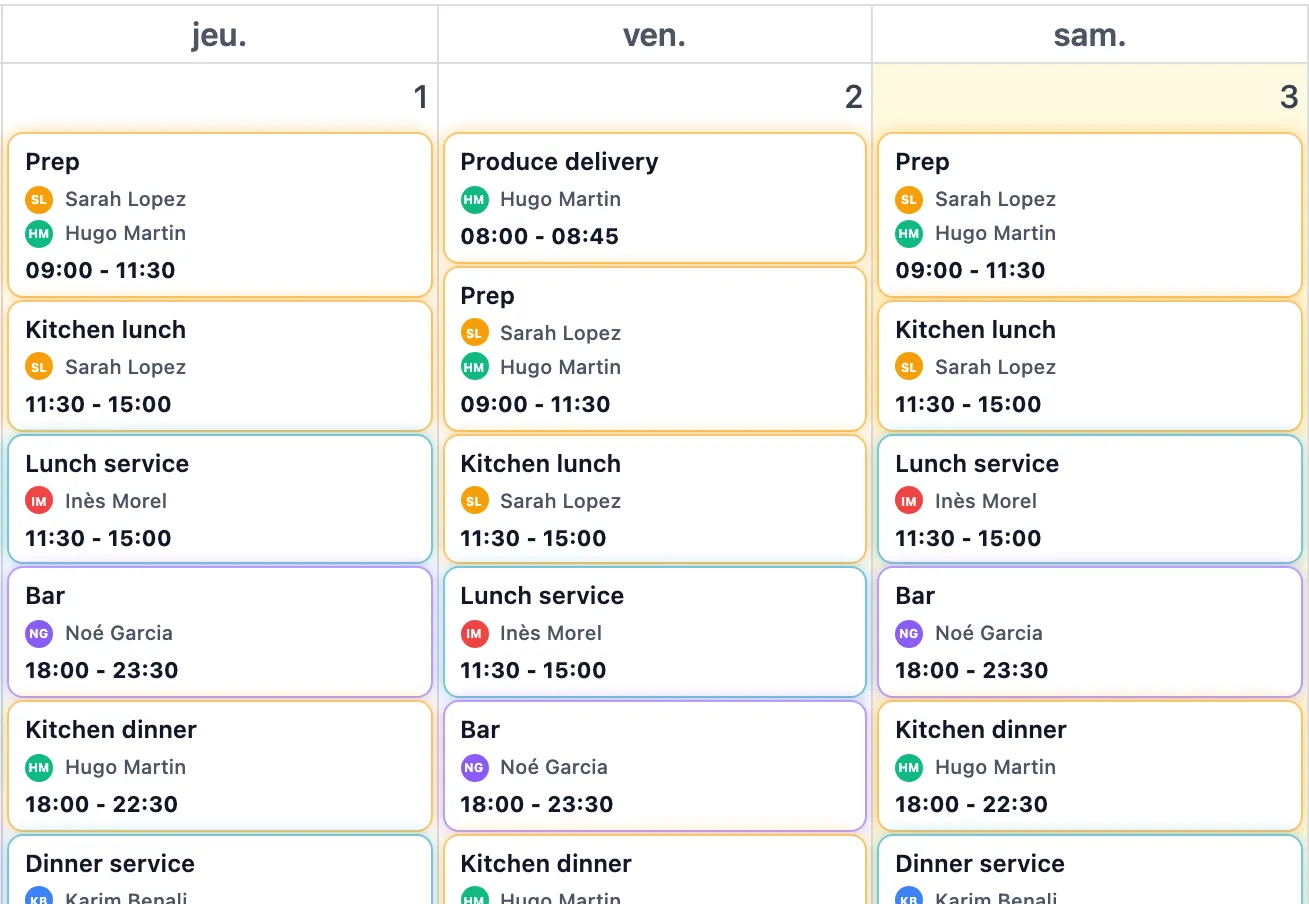Click "Hugo Martin" in Saturday's Kitchen dinner
This screenshot has width=1309, height=904.
[x=995, y=767]
